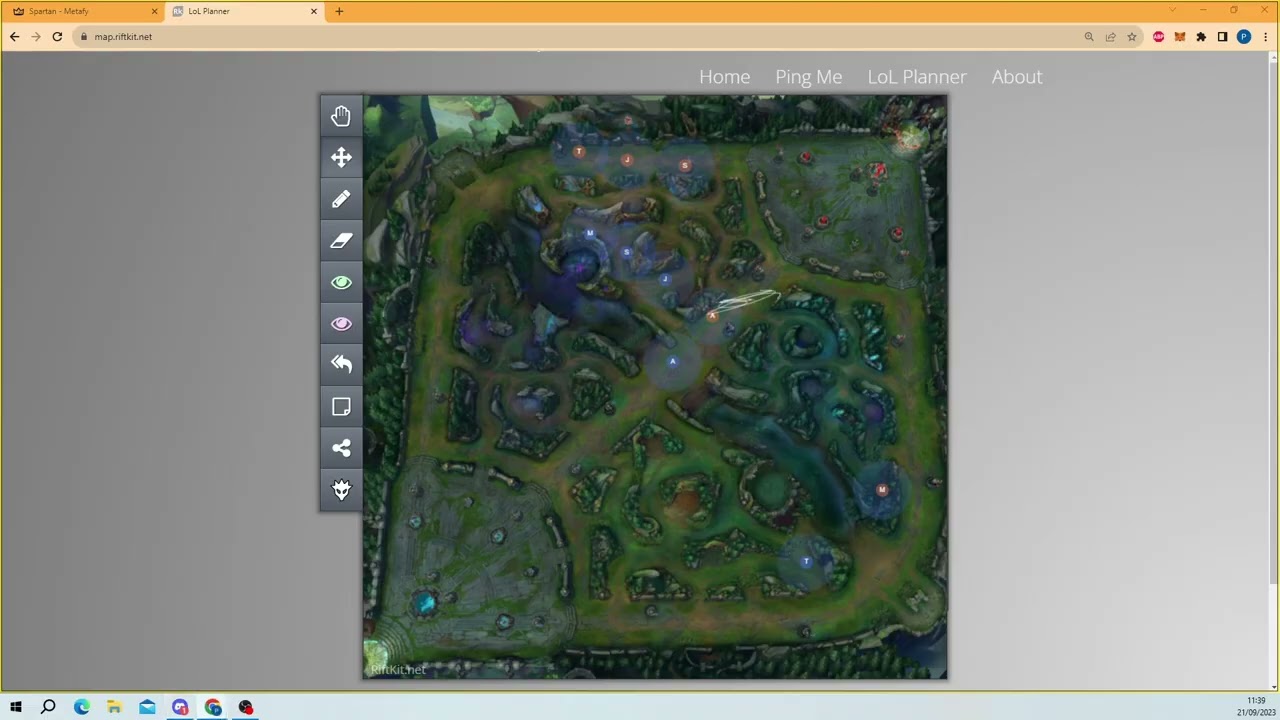Image resolution: width=1280 pixels, height=720 pixels.
Task: Toggle the browser side panel
Action: click(x=1222, y=37)
